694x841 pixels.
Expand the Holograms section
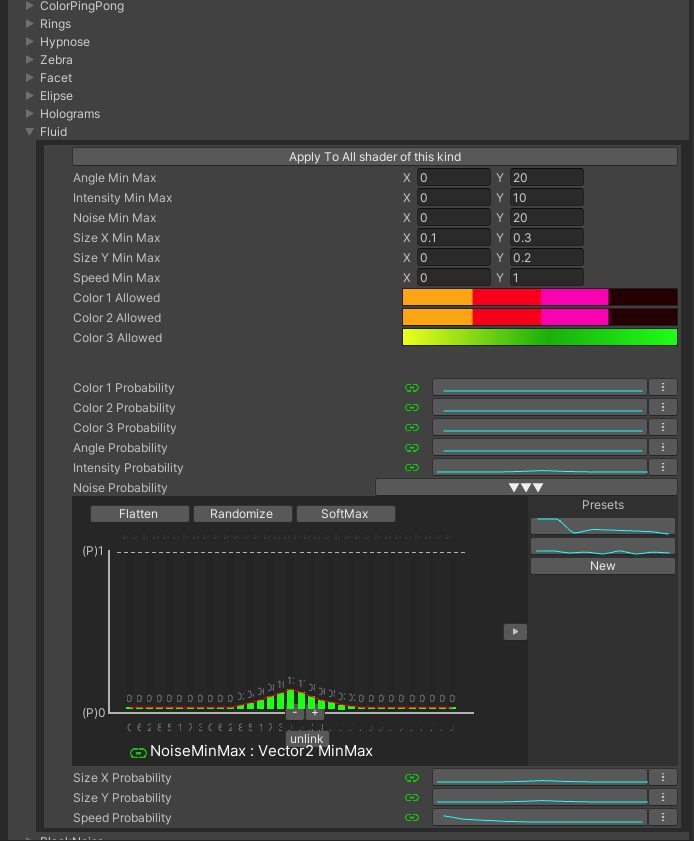pyautogui.click(x=30, y=114)
